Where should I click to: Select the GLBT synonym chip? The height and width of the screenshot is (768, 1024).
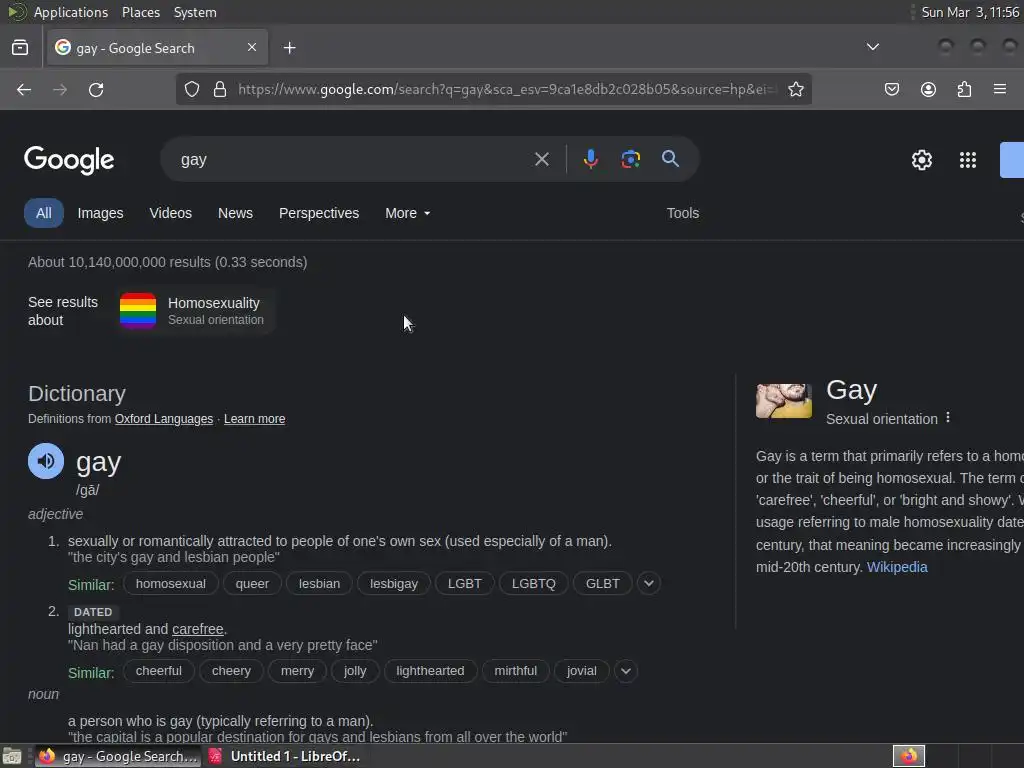(x=602, y=583)
